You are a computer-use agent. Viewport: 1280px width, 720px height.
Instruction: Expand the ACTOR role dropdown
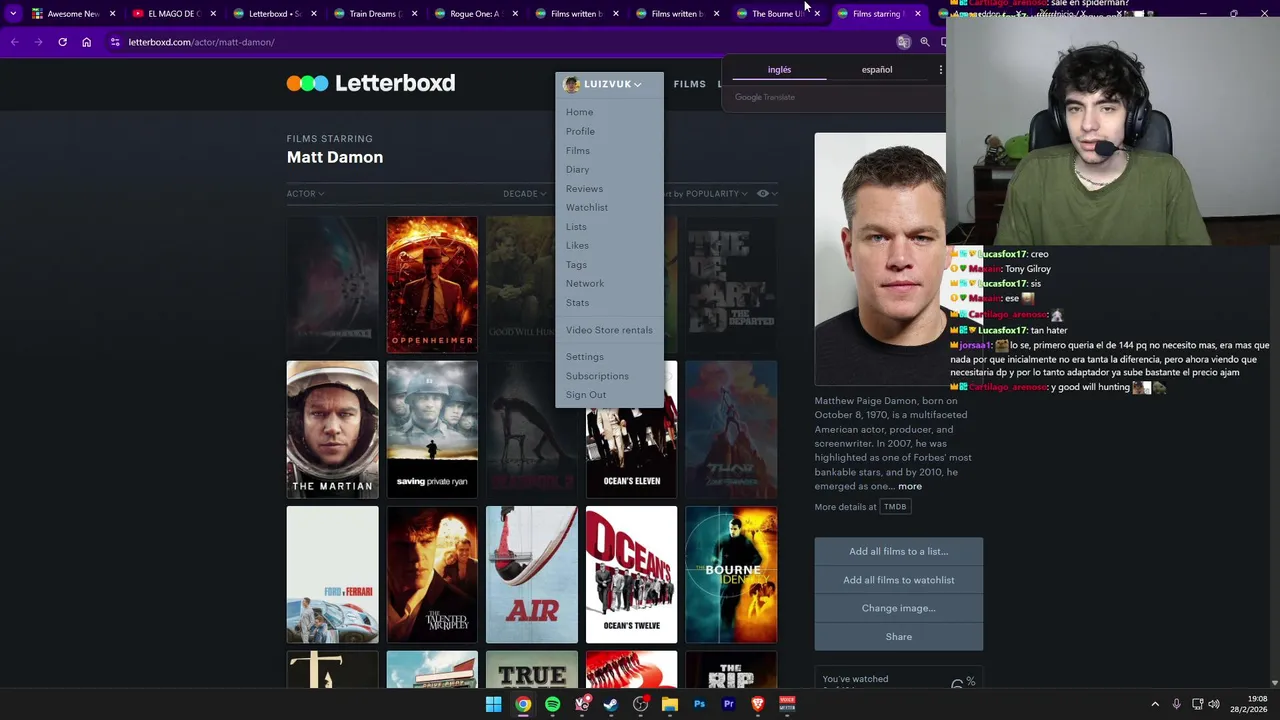[305, 194]
